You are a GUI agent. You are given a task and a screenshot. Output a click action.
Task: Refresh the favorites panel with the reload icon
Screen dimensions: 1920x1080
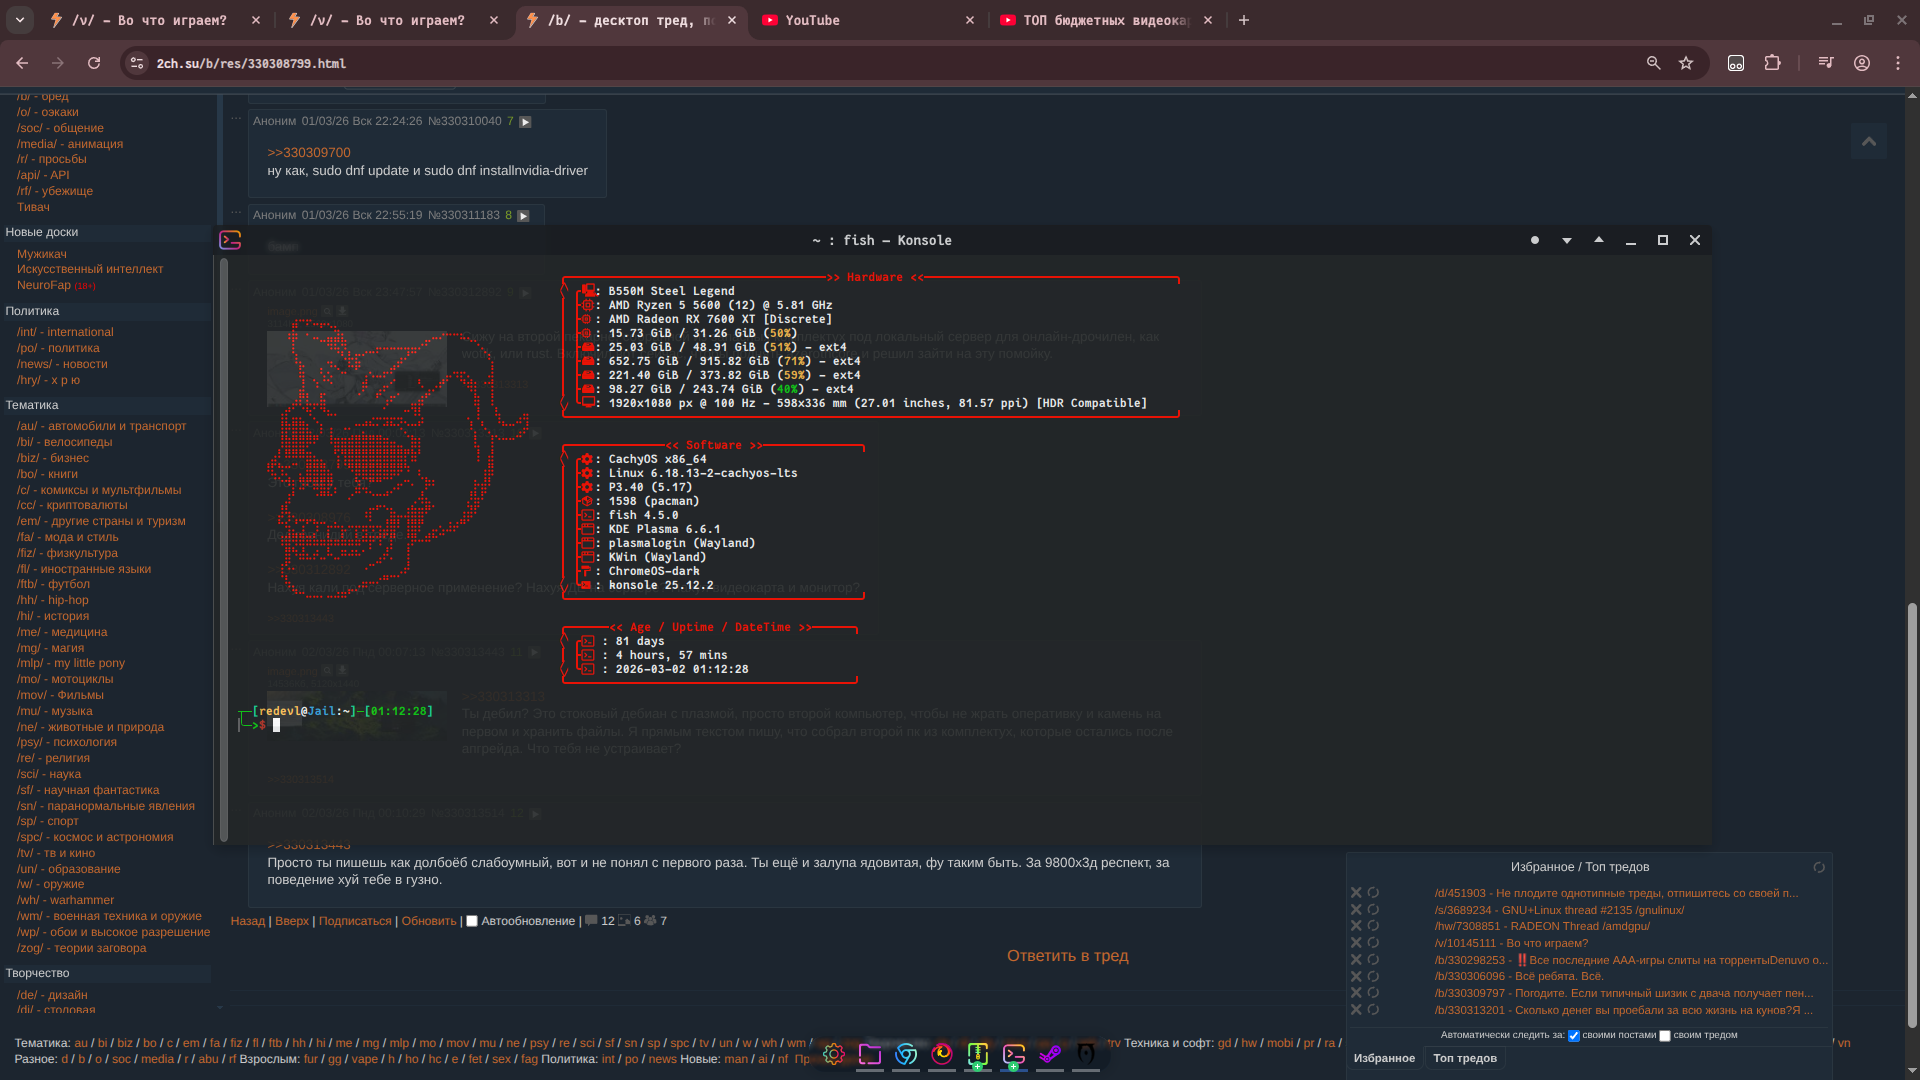click(x=1819, y=867)
